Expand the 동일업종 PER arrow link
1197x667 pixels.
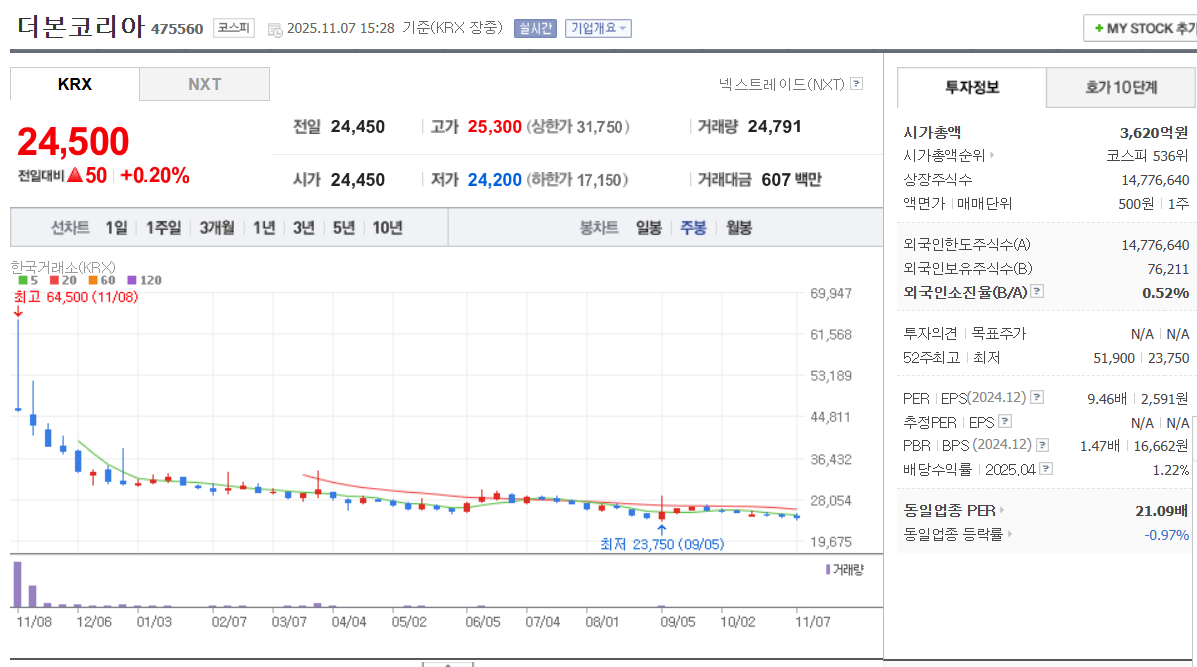coord(1002,511)
